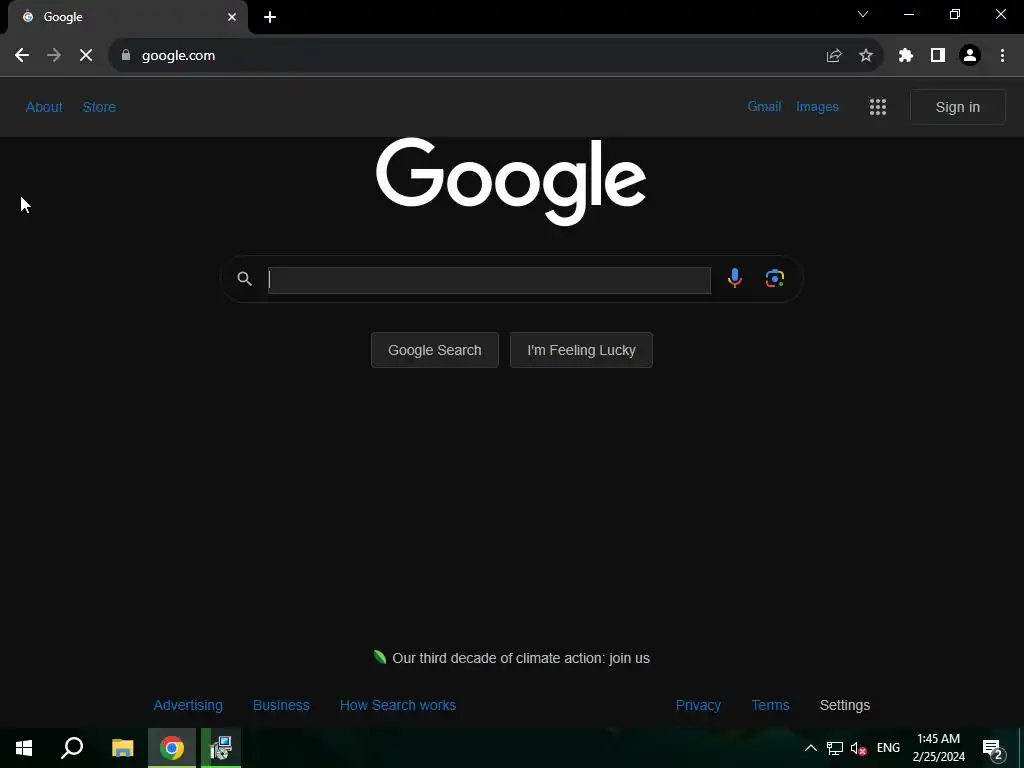Close the Google tab
The height and width of the screenshot is (768, 1024).
232,17
